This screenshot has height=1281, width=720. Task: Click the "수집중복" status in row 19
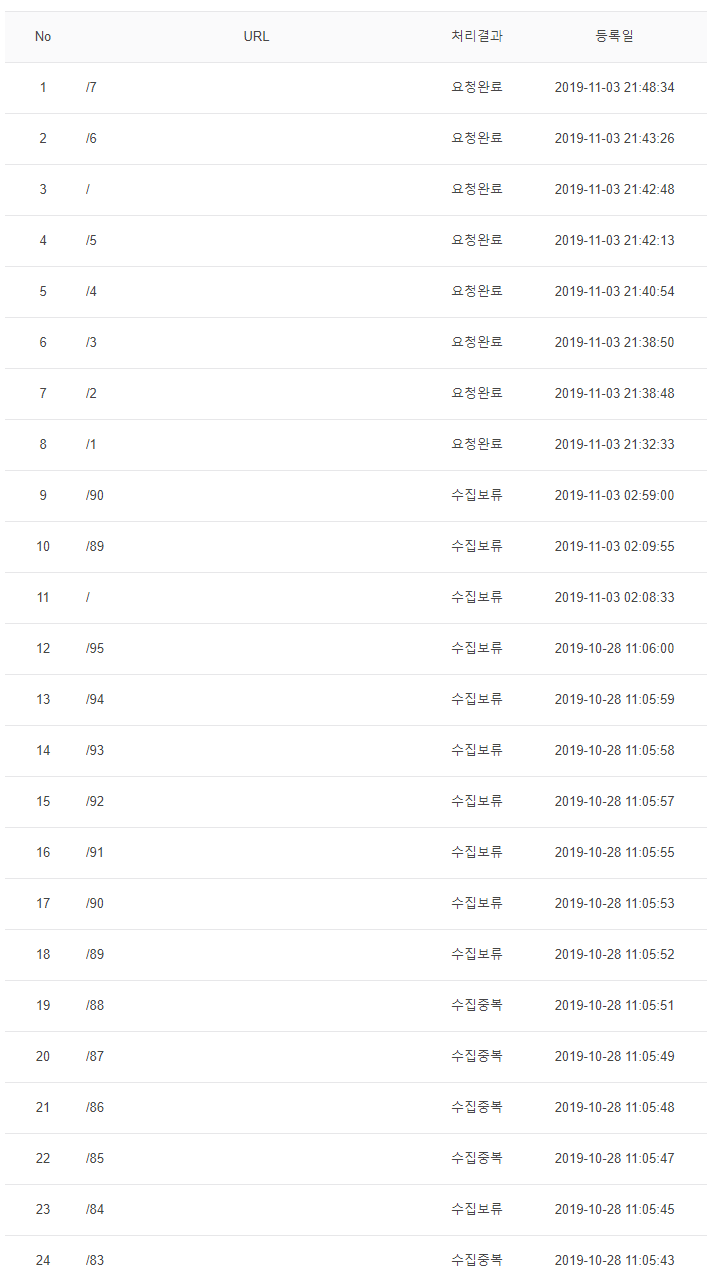[x=477, y=1005]
